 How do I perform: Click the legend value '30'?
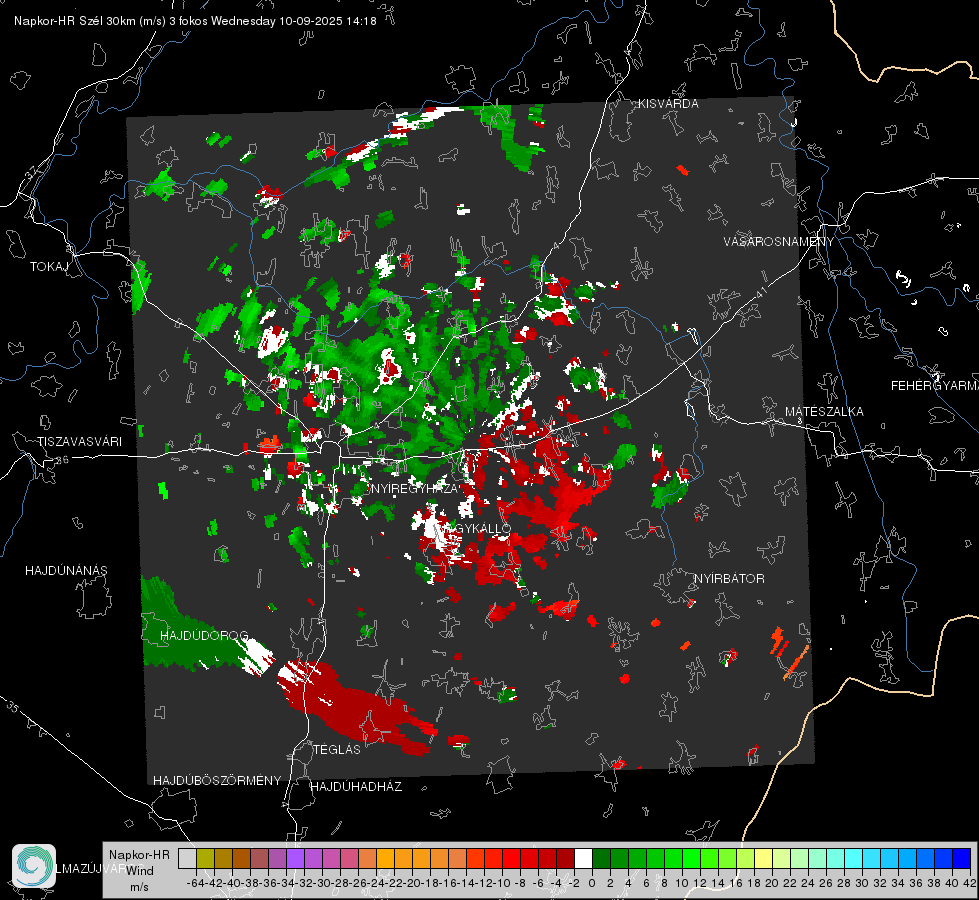[x=862, y=883]
